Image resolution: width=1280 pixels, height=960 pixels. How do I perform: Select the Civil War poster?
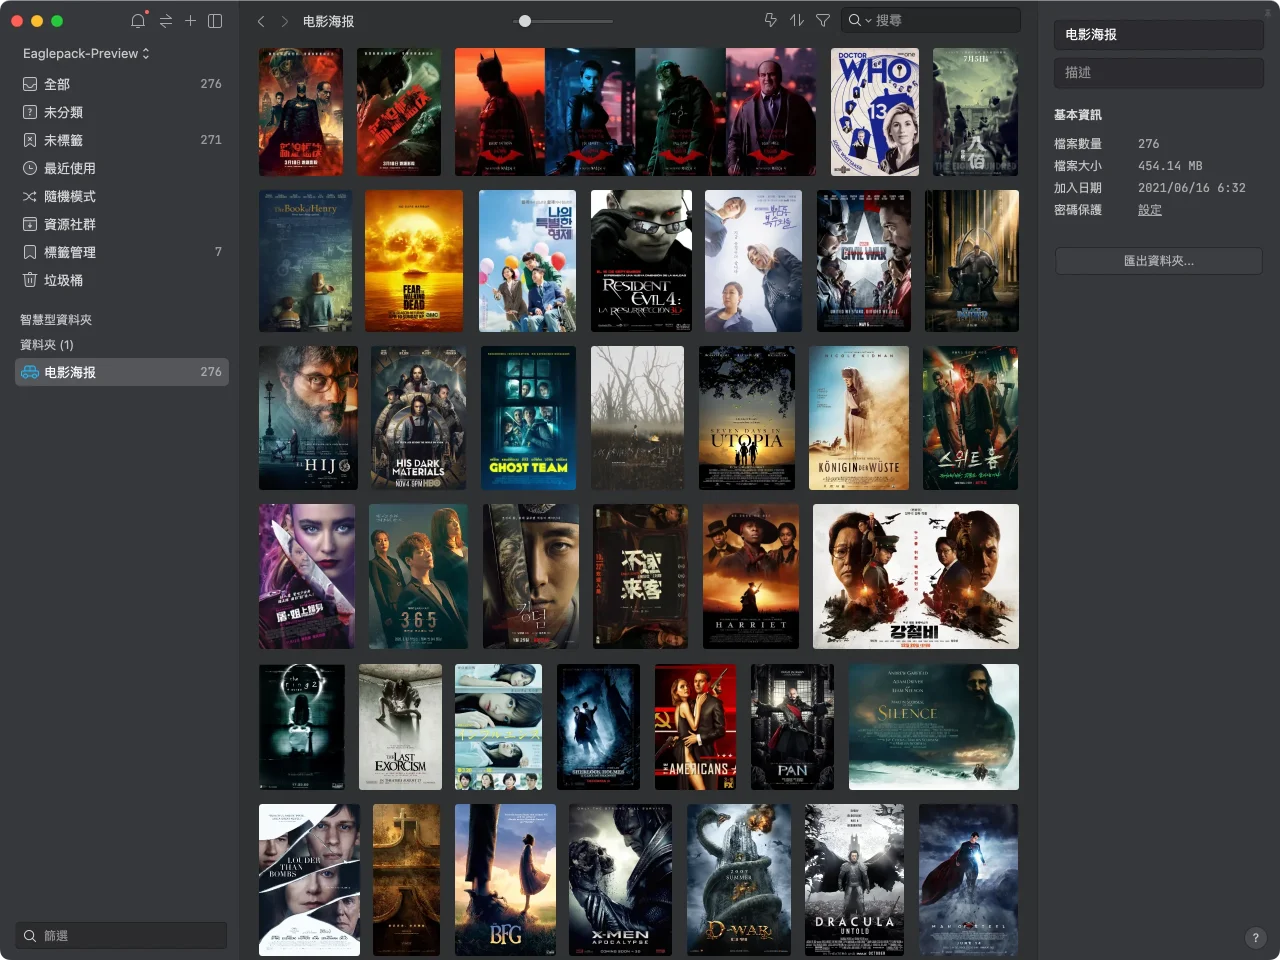pyautogui.click(x=864, y=261)
